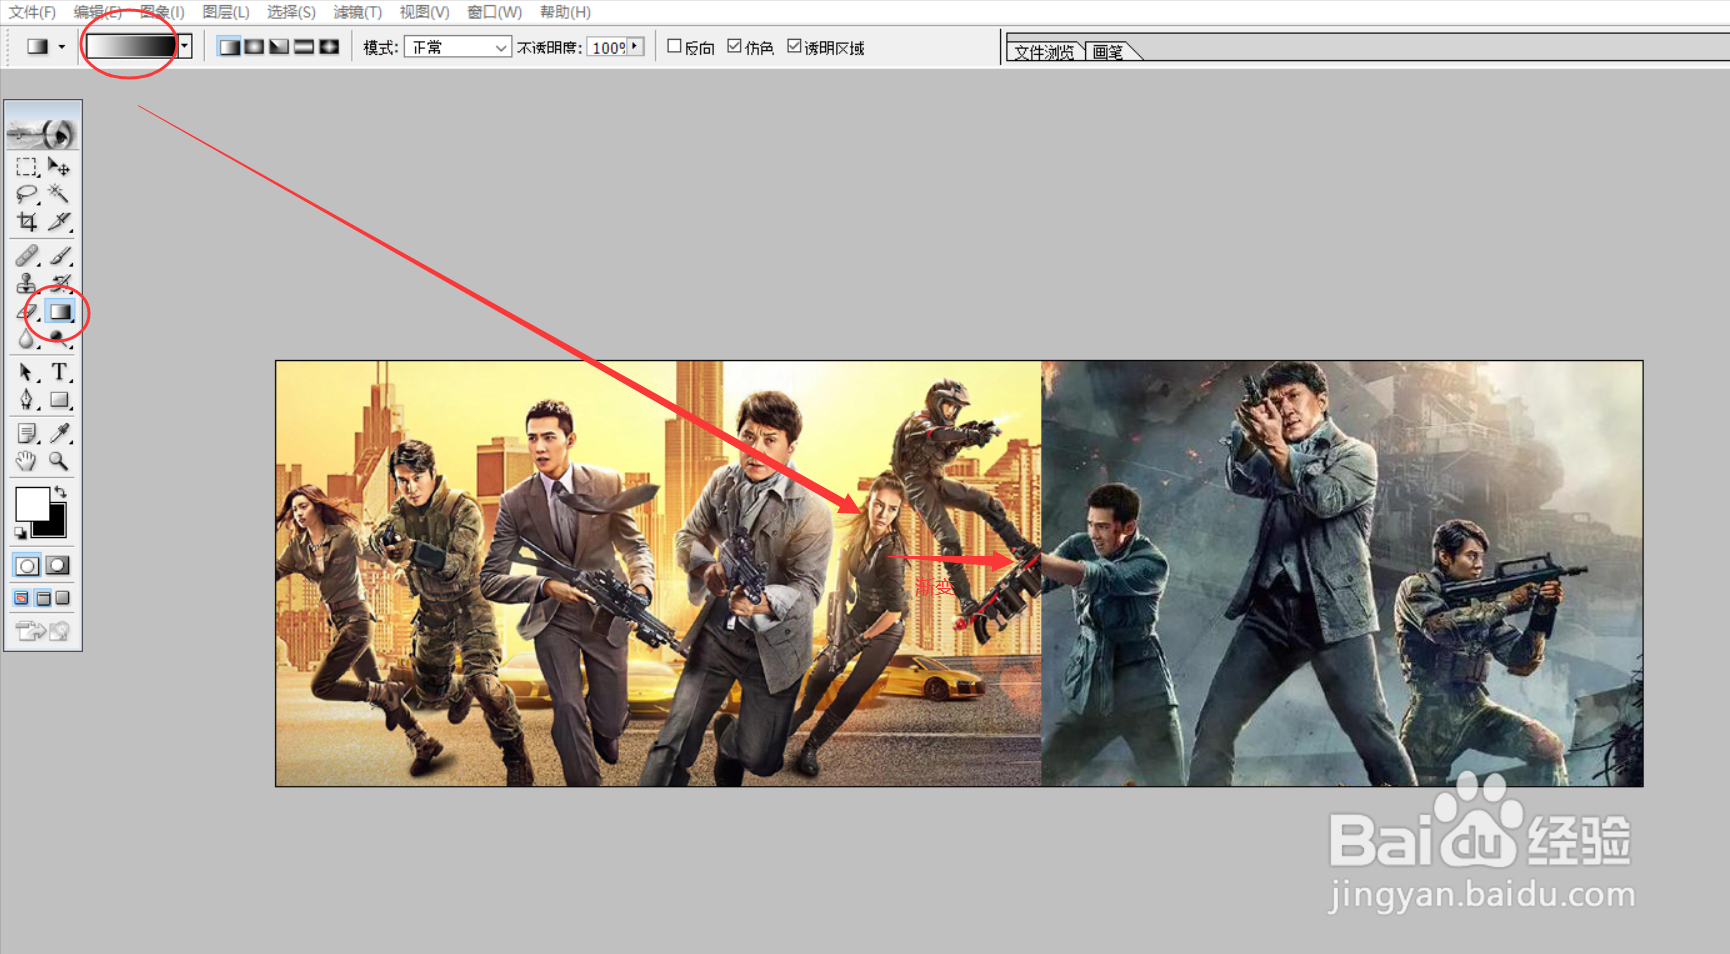Choose the Radial gradient style
Image resolution: width=1730 pixels, height=954 pixels.
tap(254, 47)
